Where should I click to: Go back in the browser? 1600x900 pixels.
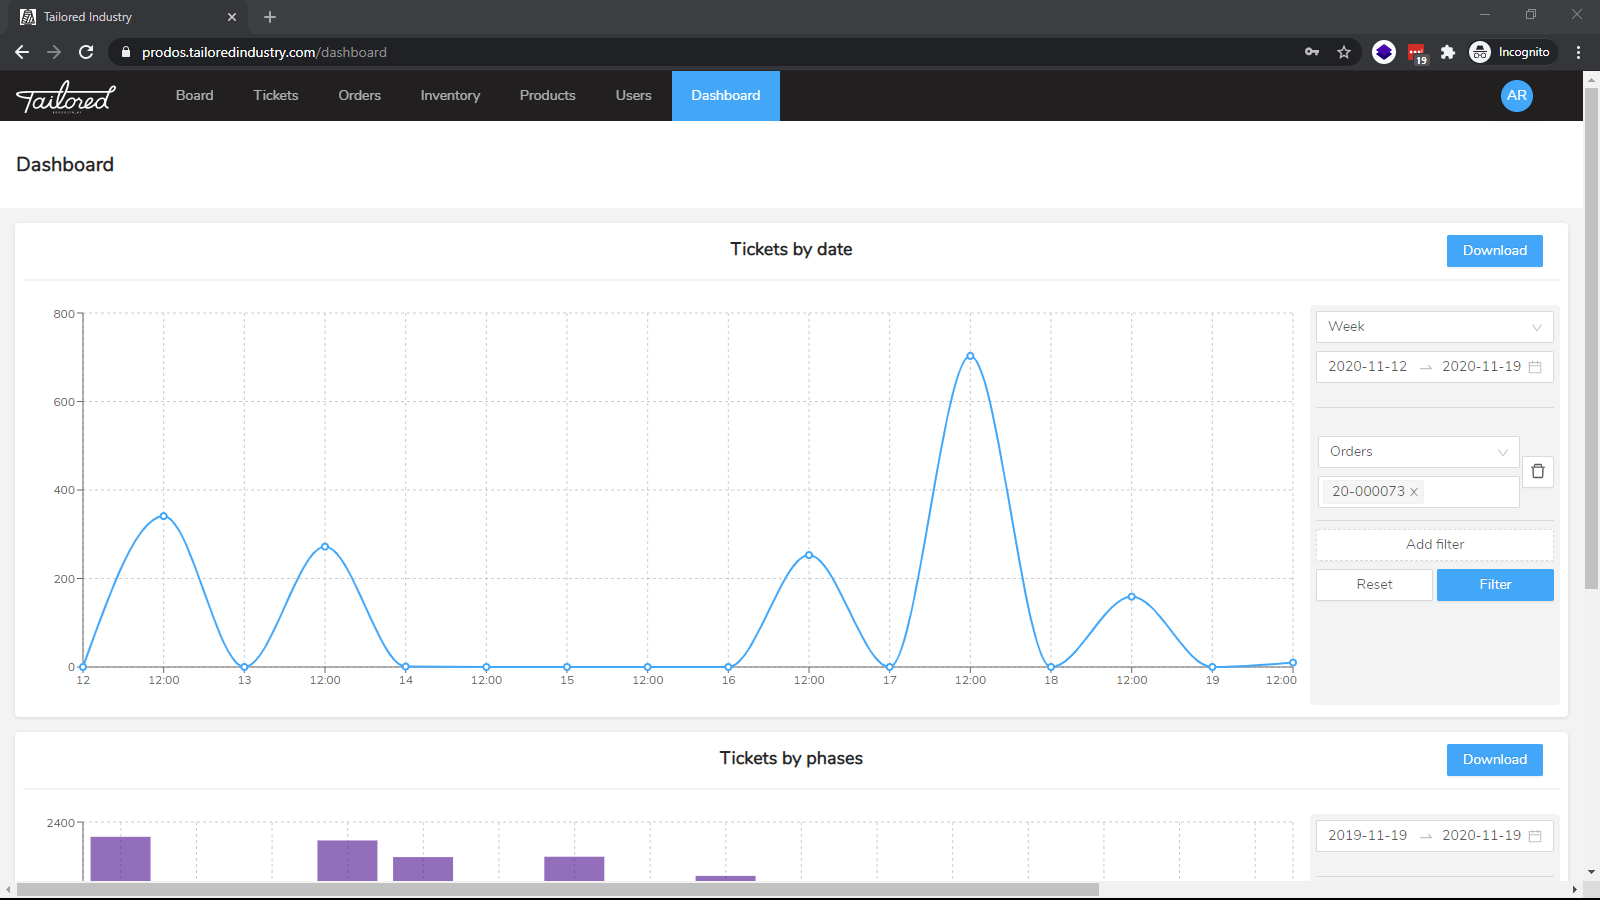click(x=22, y=52)
